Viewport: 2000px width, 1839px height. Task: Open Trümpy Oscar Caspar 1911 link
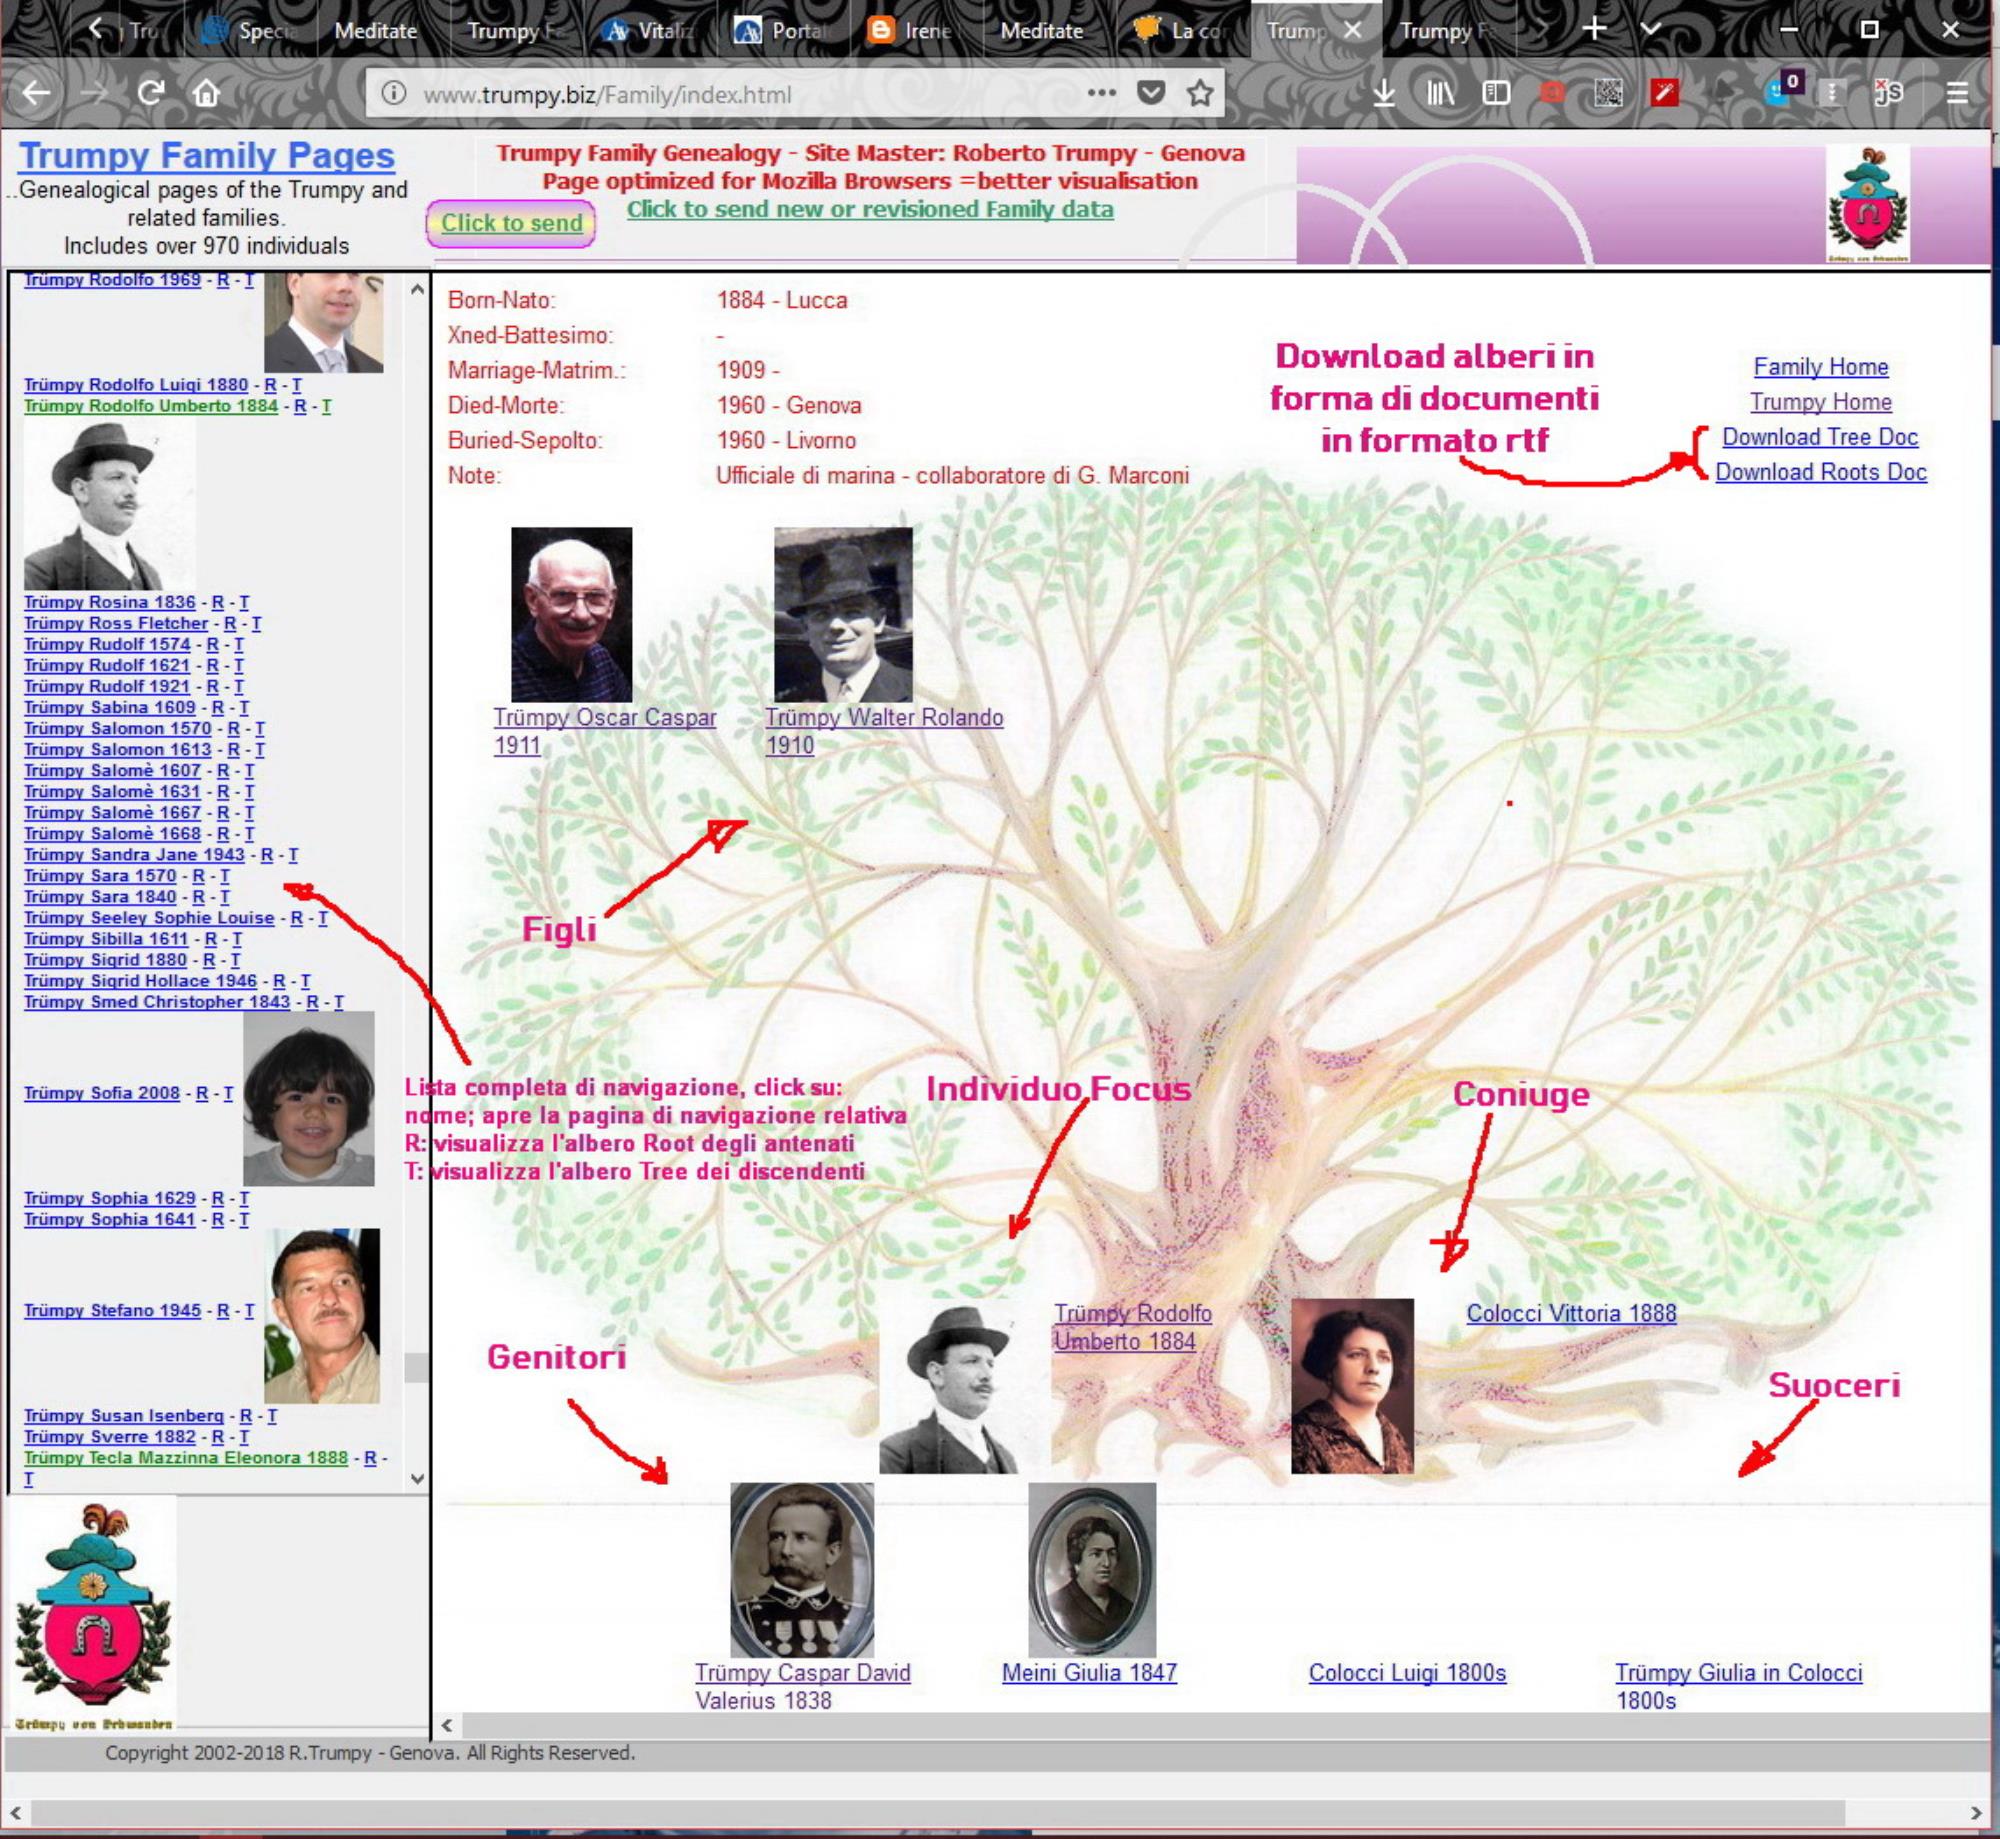[x=605, y=730]
